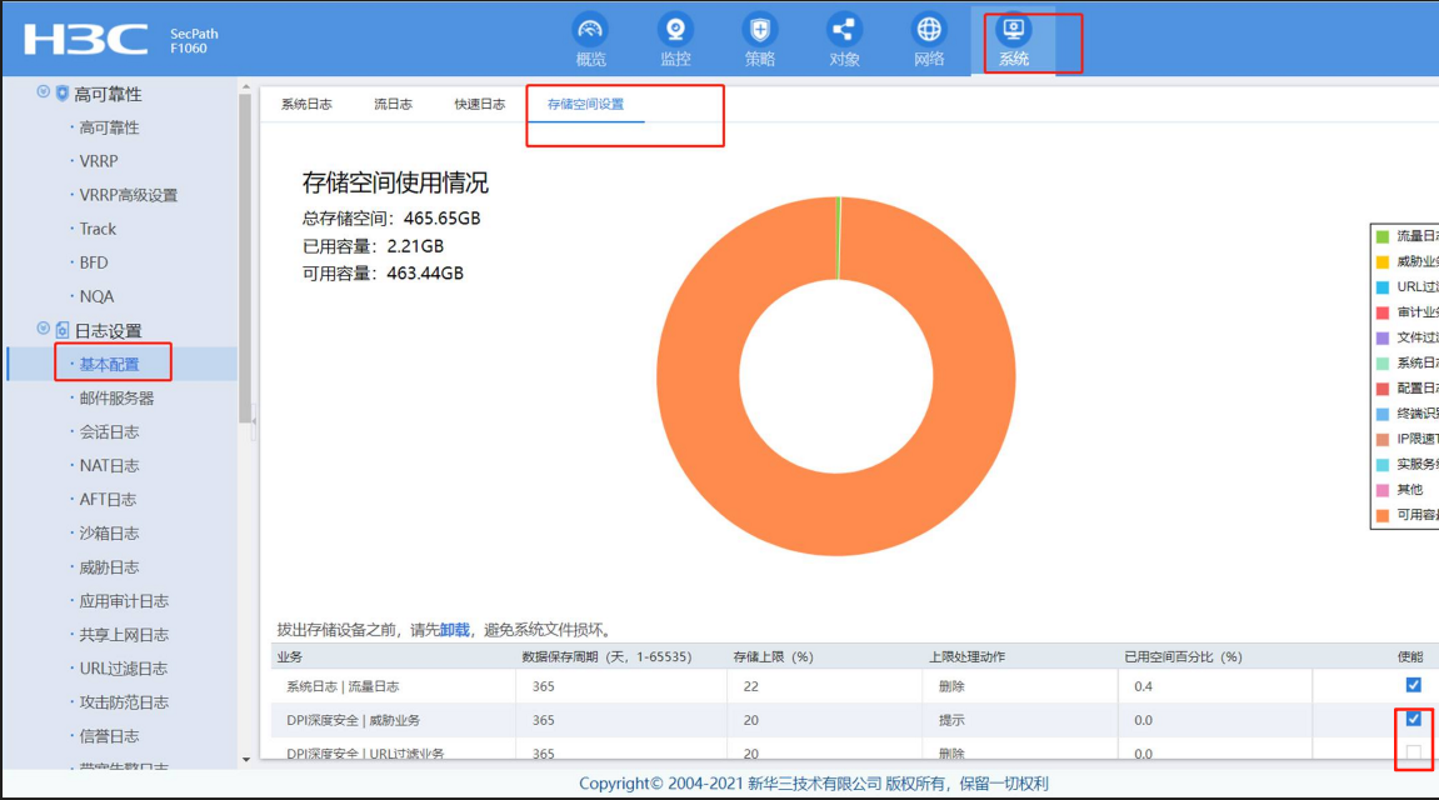Collapse the 日志设置 group using its arrow
Viewport: 1439px width, 800px height.
[x=43, y=329]
